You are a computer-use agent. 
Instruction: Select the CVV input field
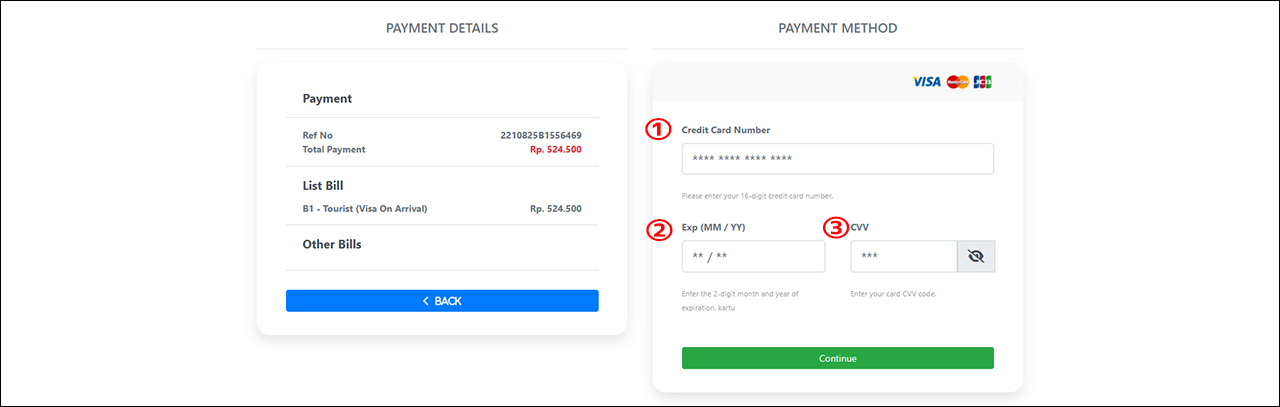(904, 256)
